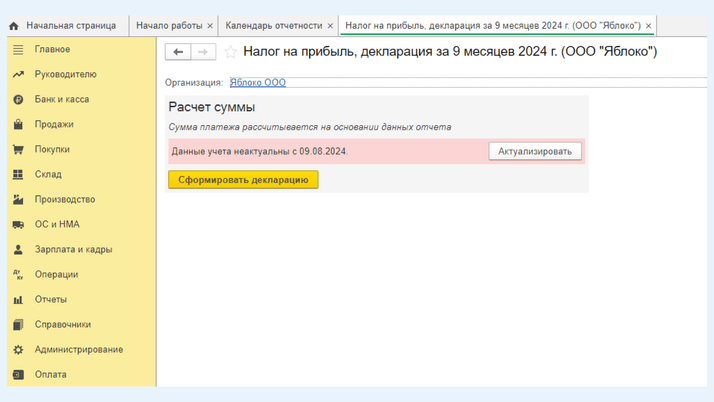
Task: Open Оплата menu section
Action: pyautogui.click(x=51, y=375)
